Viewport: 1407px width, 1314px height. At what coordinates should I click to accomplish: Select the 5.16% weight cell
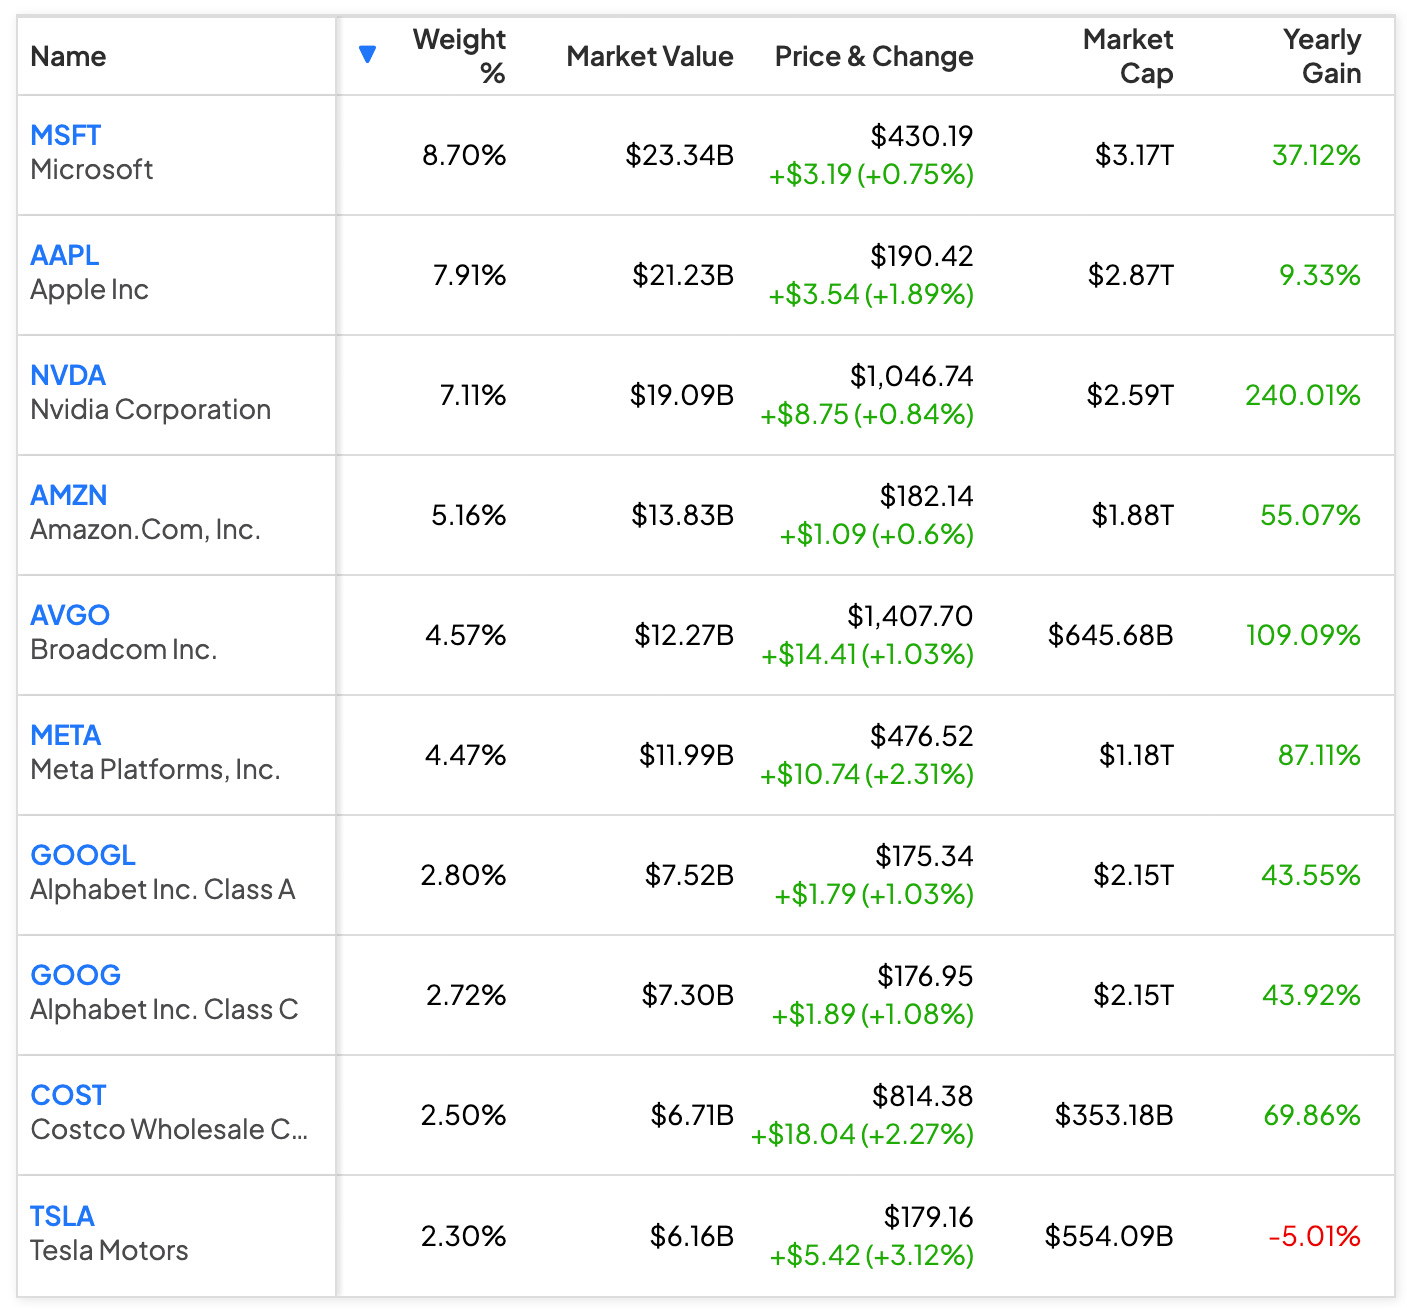click(x=469, y=515)
